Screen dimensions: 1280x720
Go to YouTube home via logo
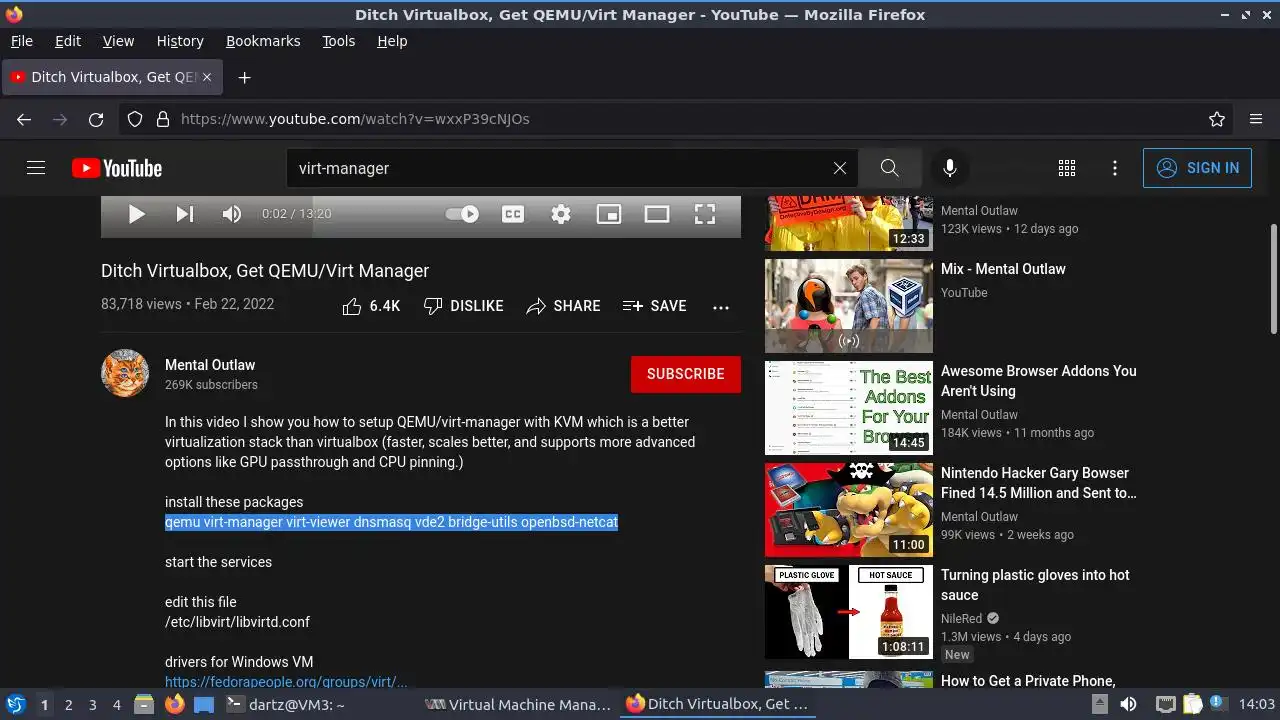117,168
